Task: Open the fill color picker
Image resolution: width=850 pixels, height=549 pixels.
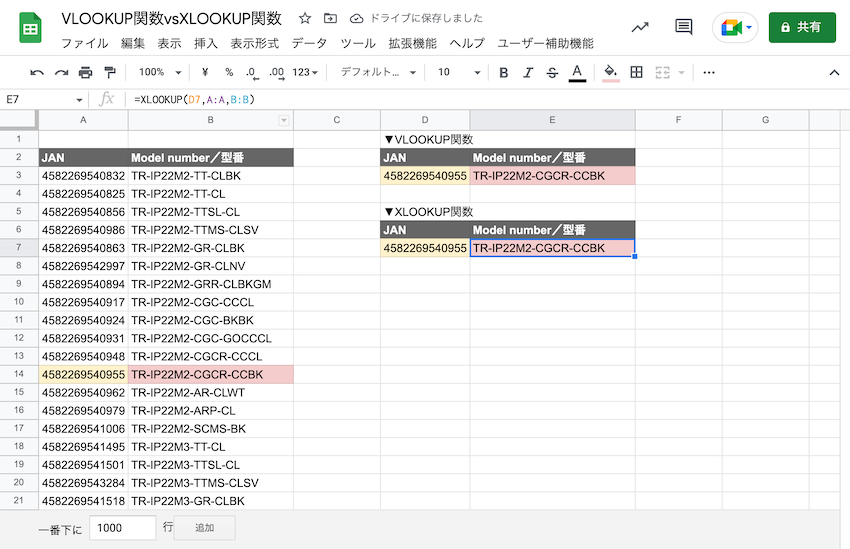Action: [610, 72]
